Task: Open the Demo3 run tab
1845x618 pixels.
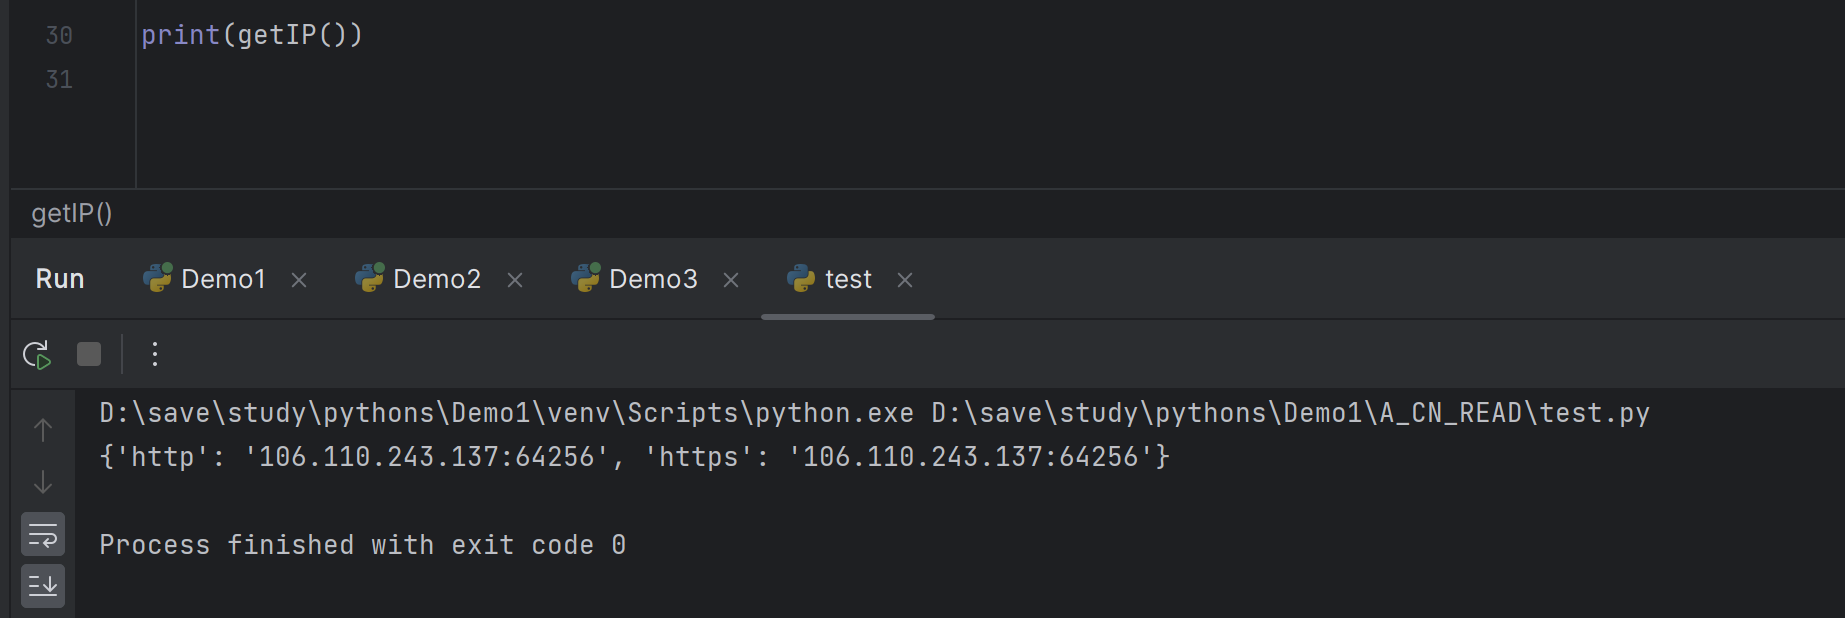Action: 652,279
